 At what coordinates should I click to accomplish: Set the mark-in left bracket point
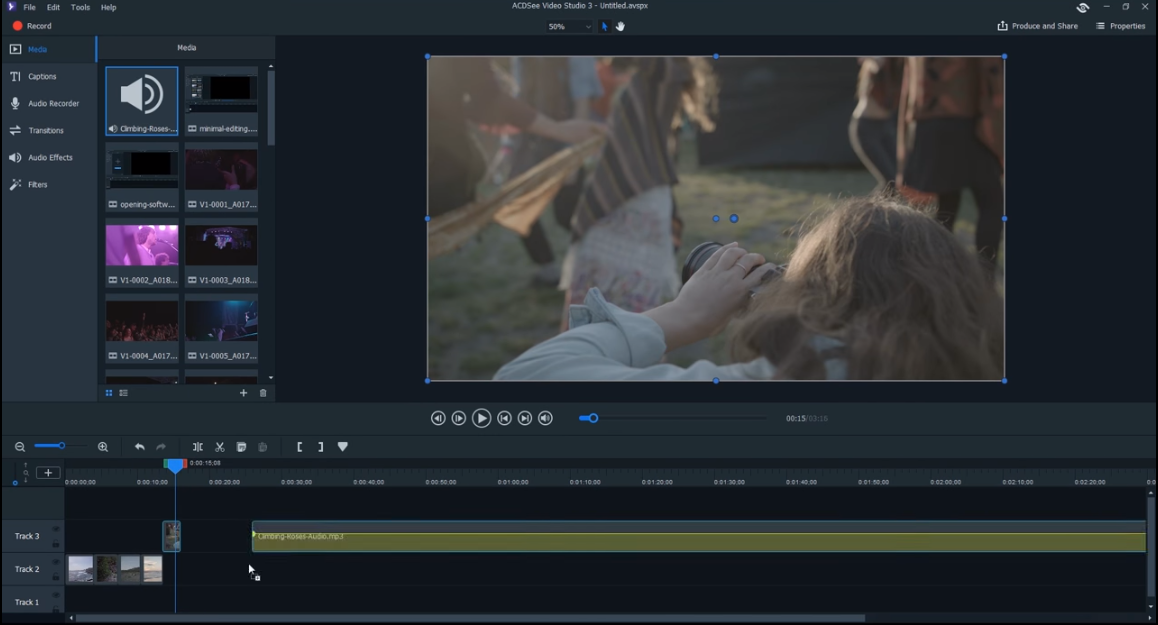[299, 447]
